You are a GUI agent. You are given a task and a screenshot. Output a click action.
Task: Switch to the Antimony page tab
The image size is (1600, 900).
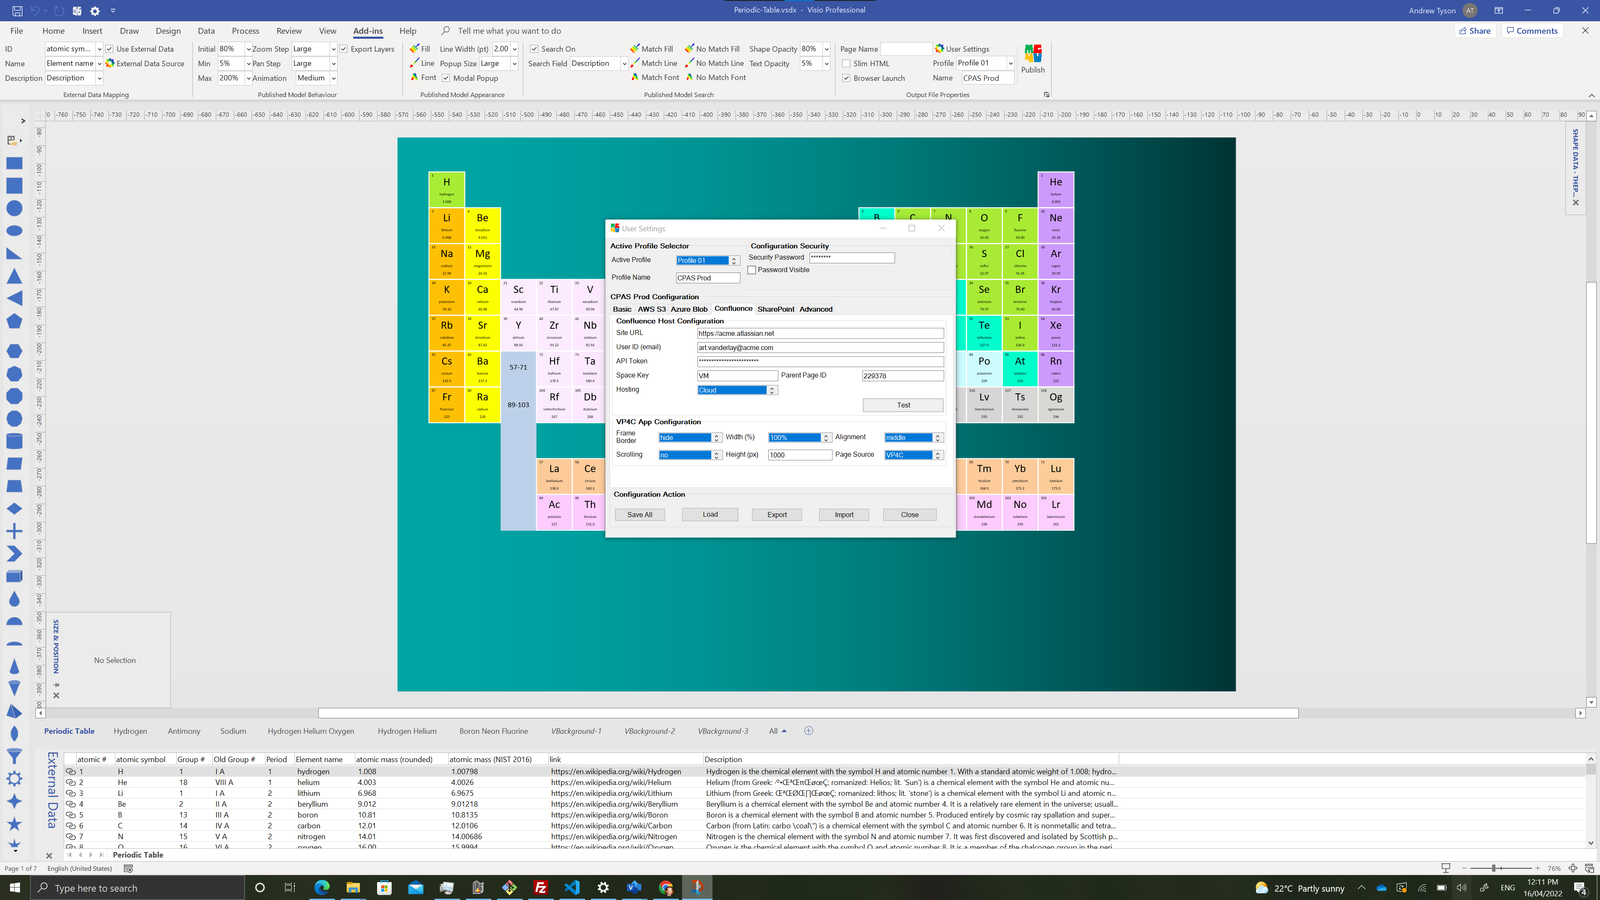[184, 731]
